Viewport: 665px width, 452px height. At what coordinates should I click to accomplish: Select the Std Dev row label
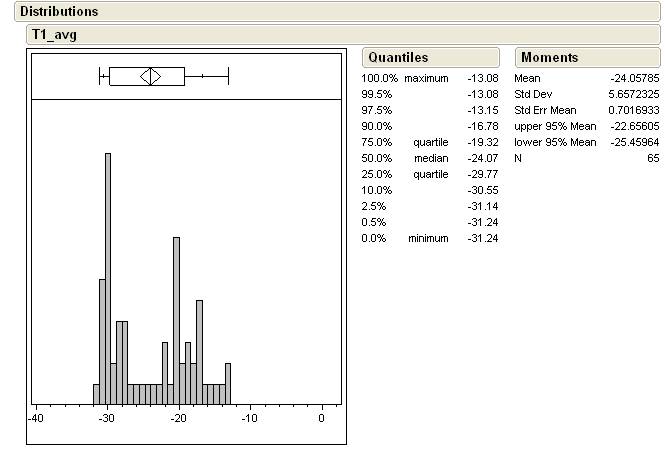click(535, 94)
